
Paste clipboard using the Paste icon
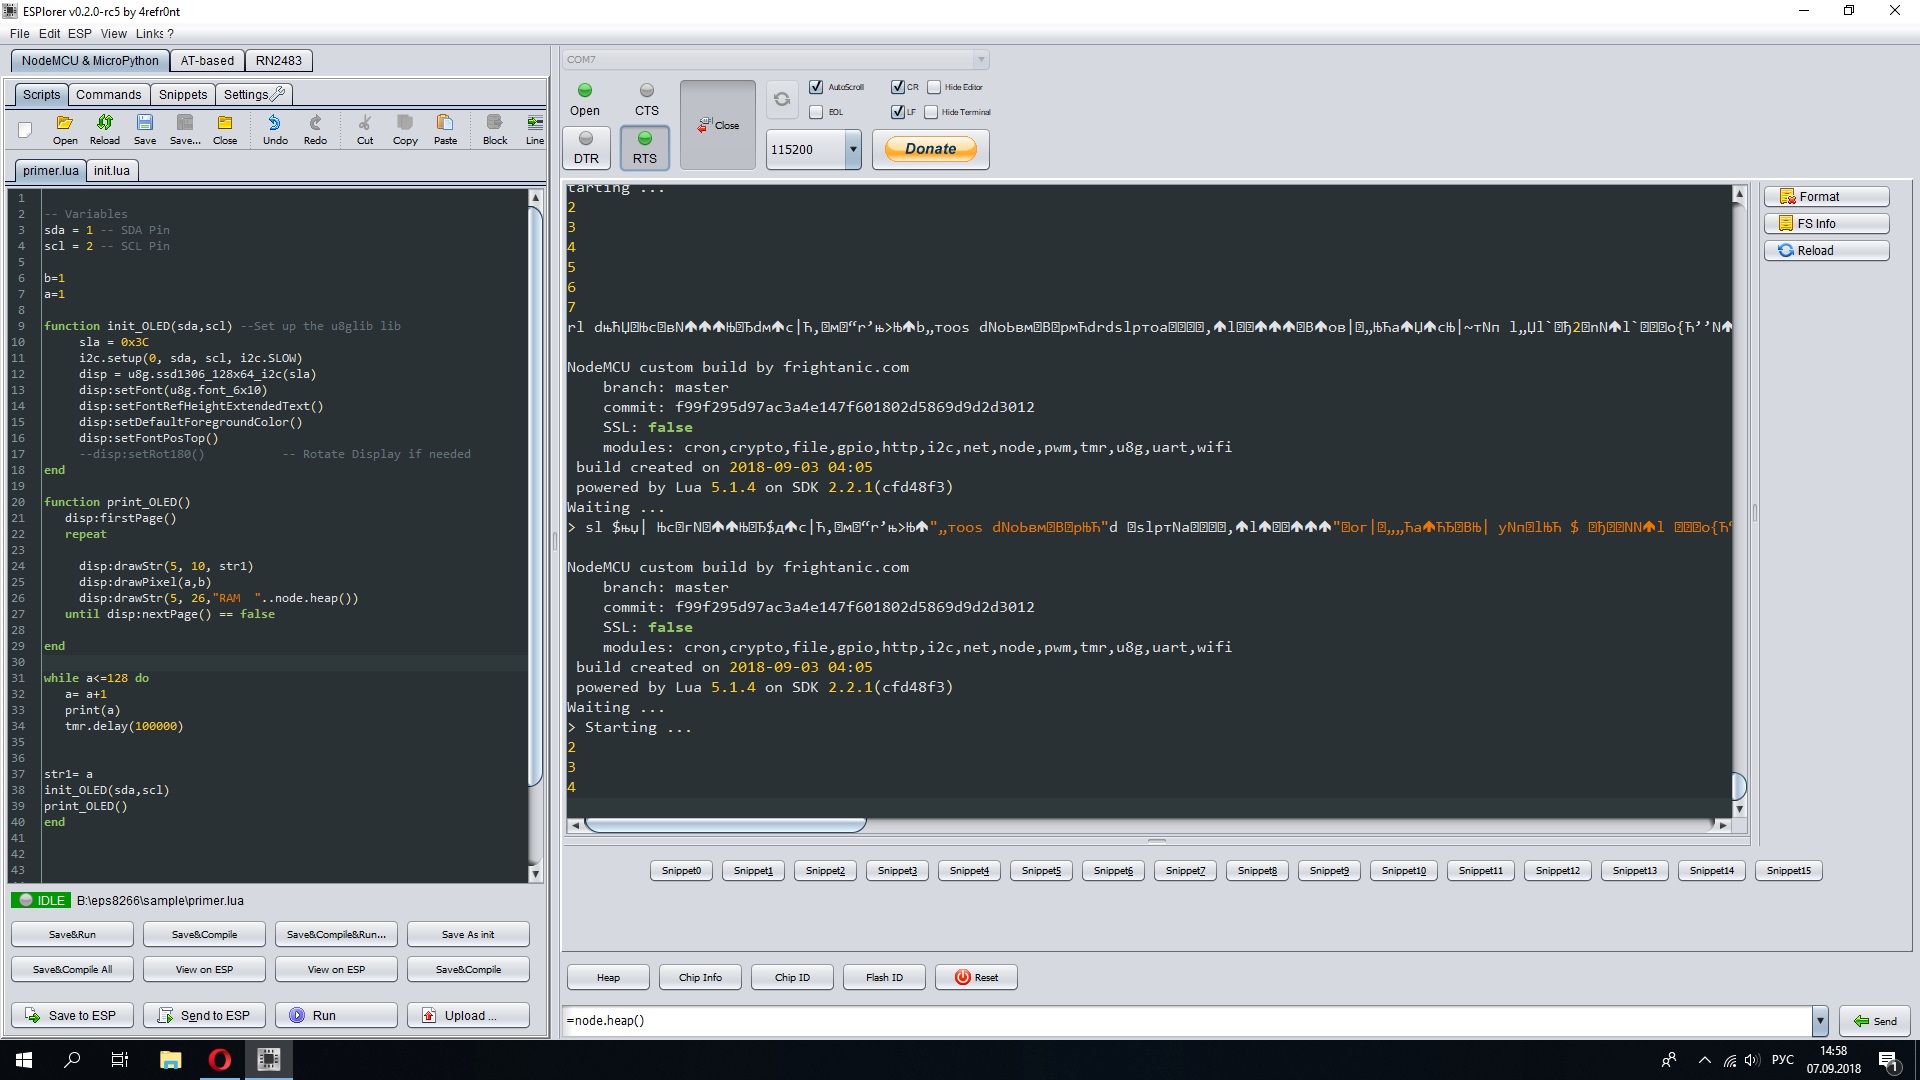(445, 129)
